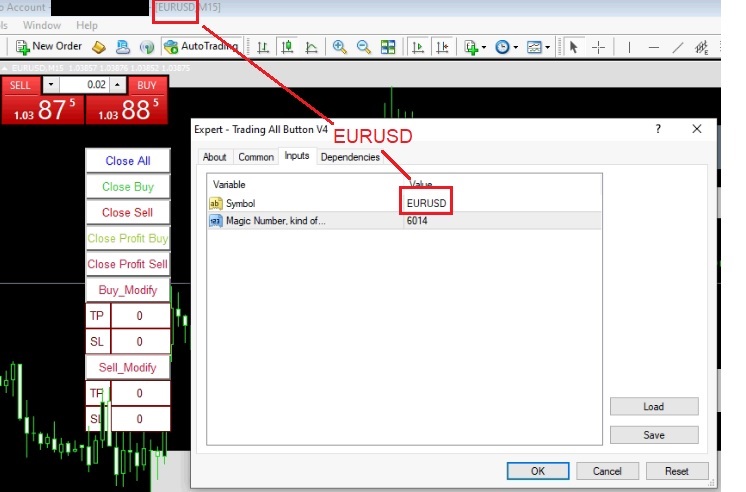The image size is (746, 492).
Task: Select the arrow cursor tool
Action: click(x=573, y=47)
